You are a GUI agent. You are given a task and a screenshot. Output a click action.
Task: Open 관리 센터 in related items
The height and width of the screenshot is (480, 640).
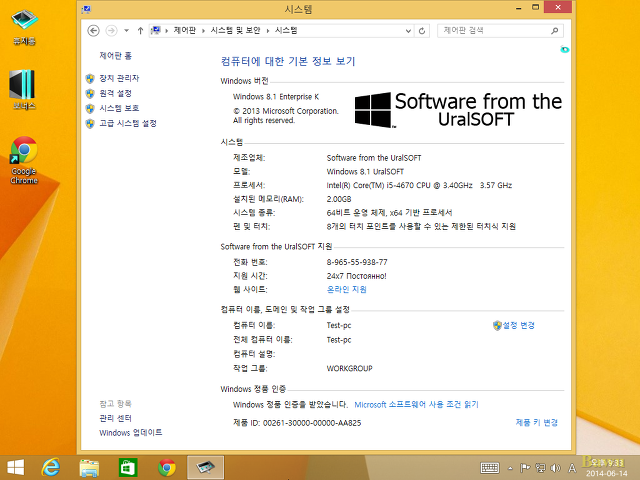[116, 418]
